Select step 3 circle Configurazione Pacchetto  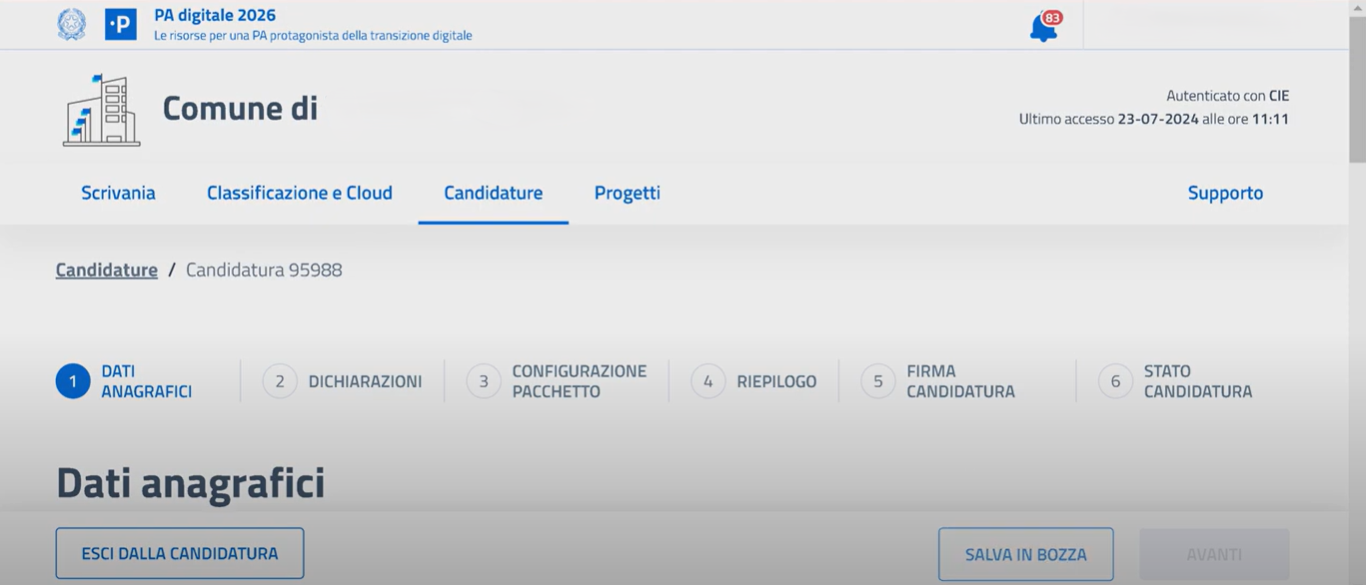[x=484, y=382]
